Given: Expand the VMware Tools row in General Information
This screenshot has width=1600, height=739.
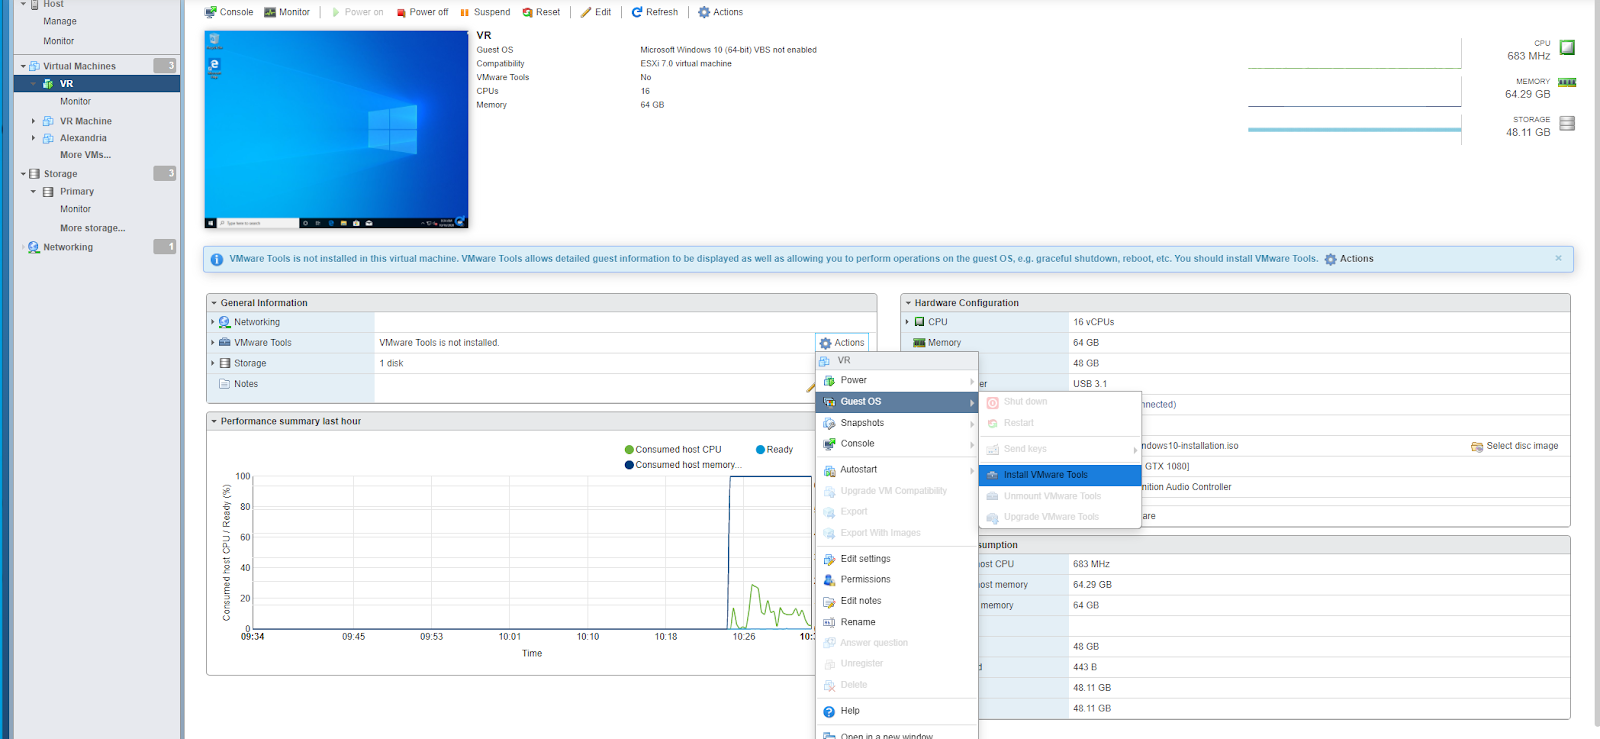Looking at the screenshot, I should pos(213,343).
